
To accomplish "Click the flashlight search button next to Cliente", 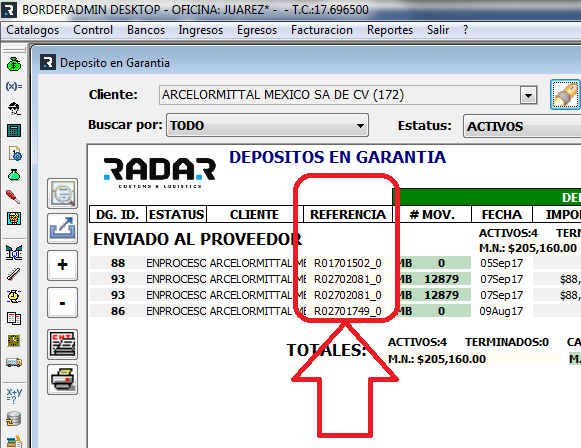I will pos(565,94).
